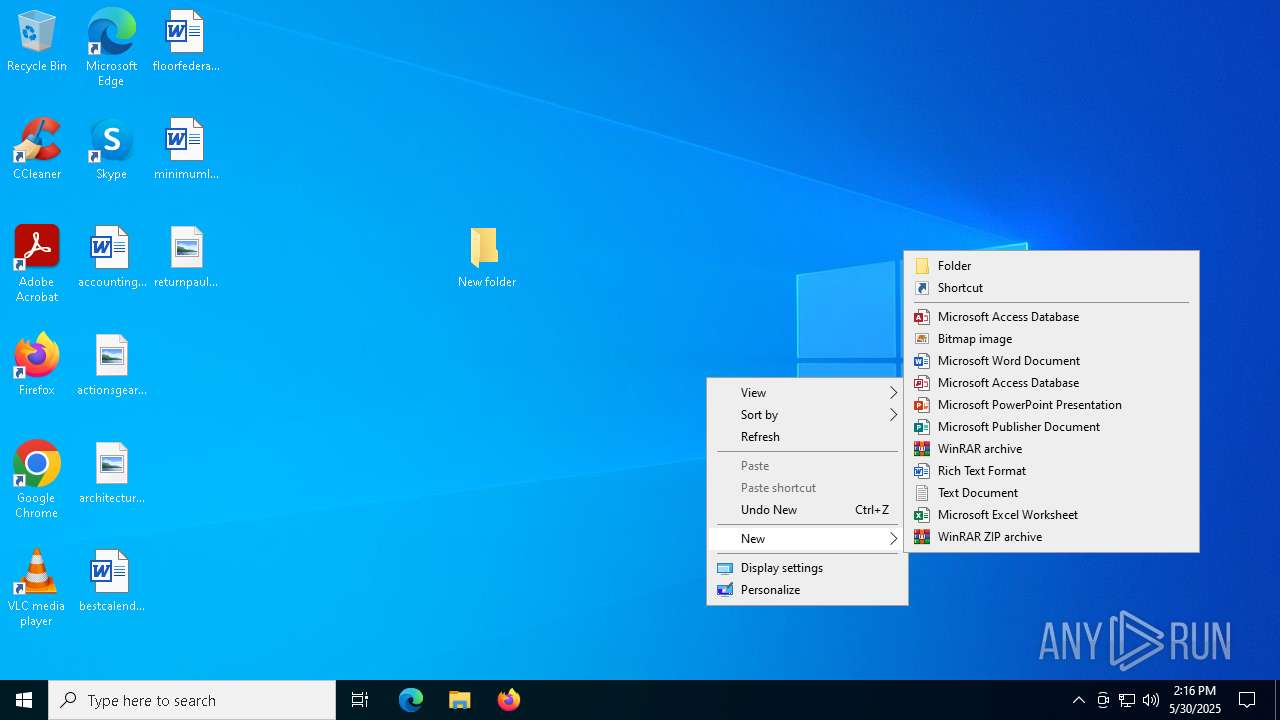Select the Adobe Acrobat desktop shortcut
This screenshot has height=720, width=1280.
[x=37, y=264]
